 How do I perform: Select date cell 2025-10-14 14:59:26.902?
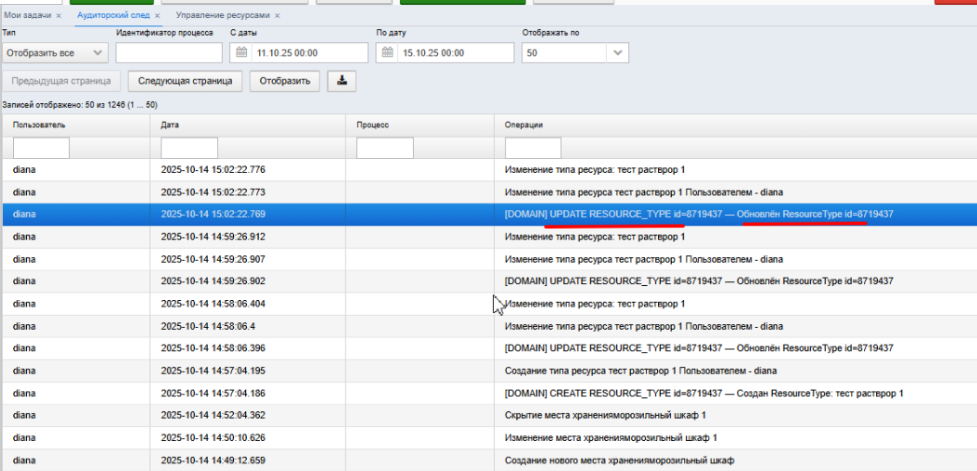(x=213, y=282)
